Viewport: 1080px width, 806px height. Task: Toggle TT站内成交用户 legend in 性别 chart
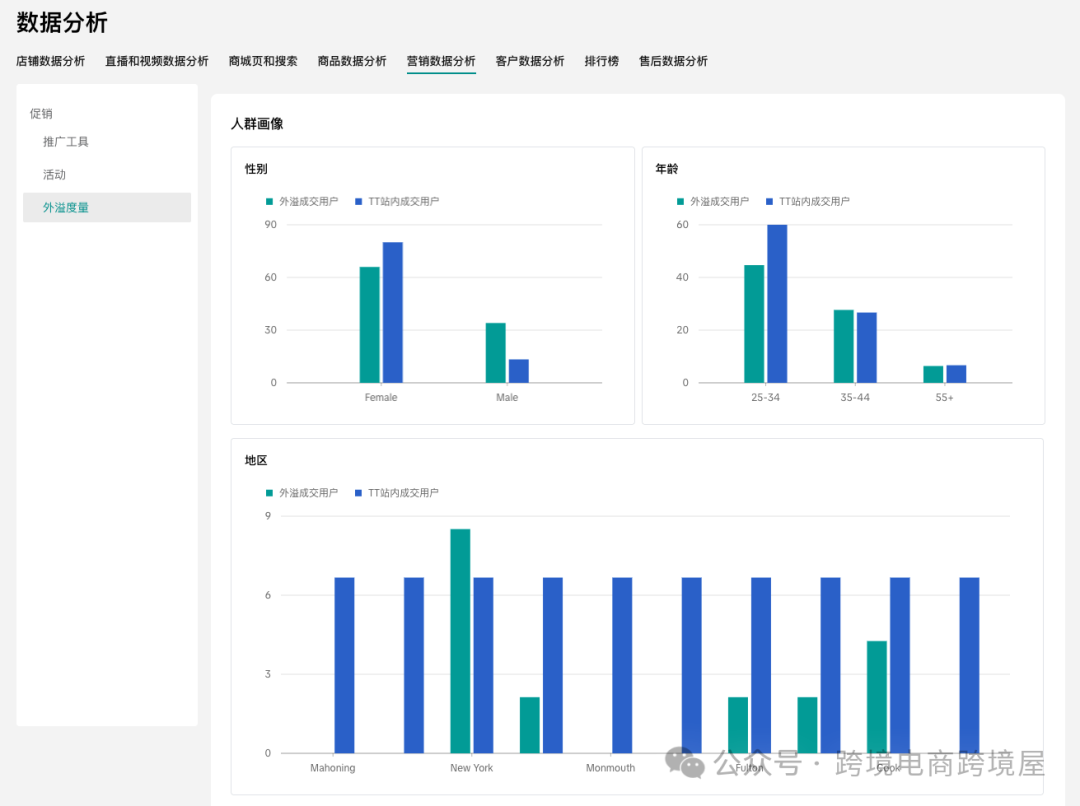[403, 201]
